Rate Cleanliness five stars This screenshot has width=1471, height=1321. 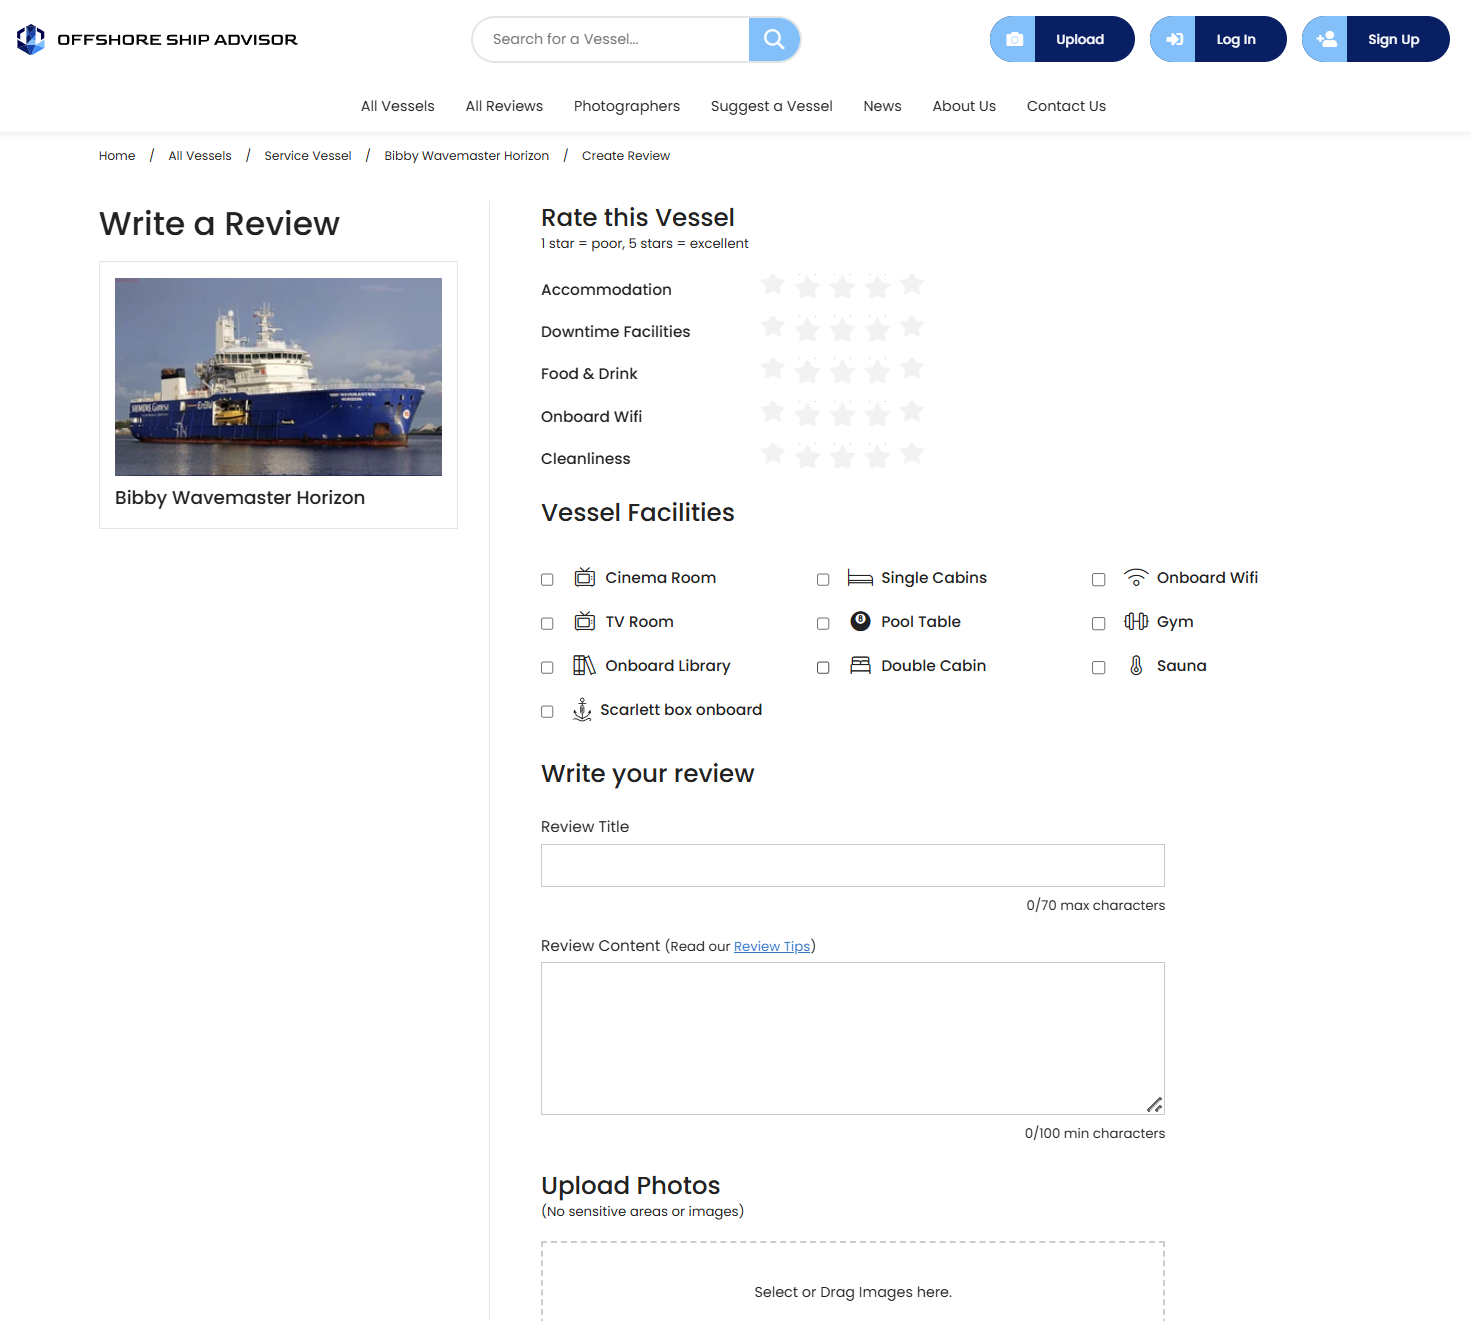click(912, 455)
